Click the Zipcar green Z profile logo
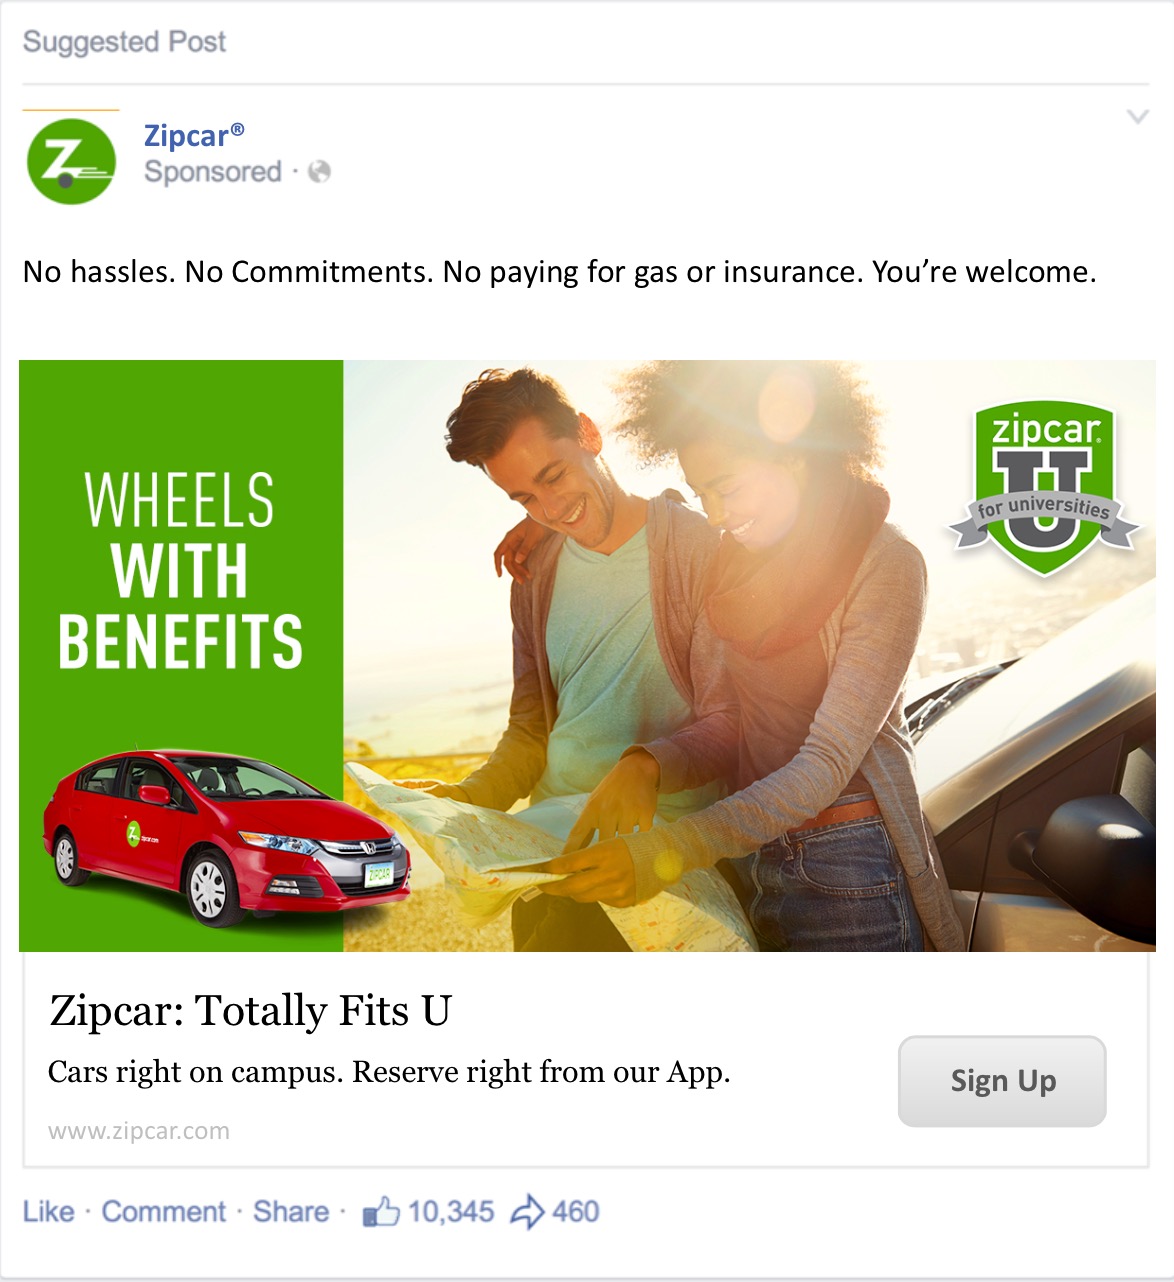Viewport: 1174px width, 1282px height. 71,162
